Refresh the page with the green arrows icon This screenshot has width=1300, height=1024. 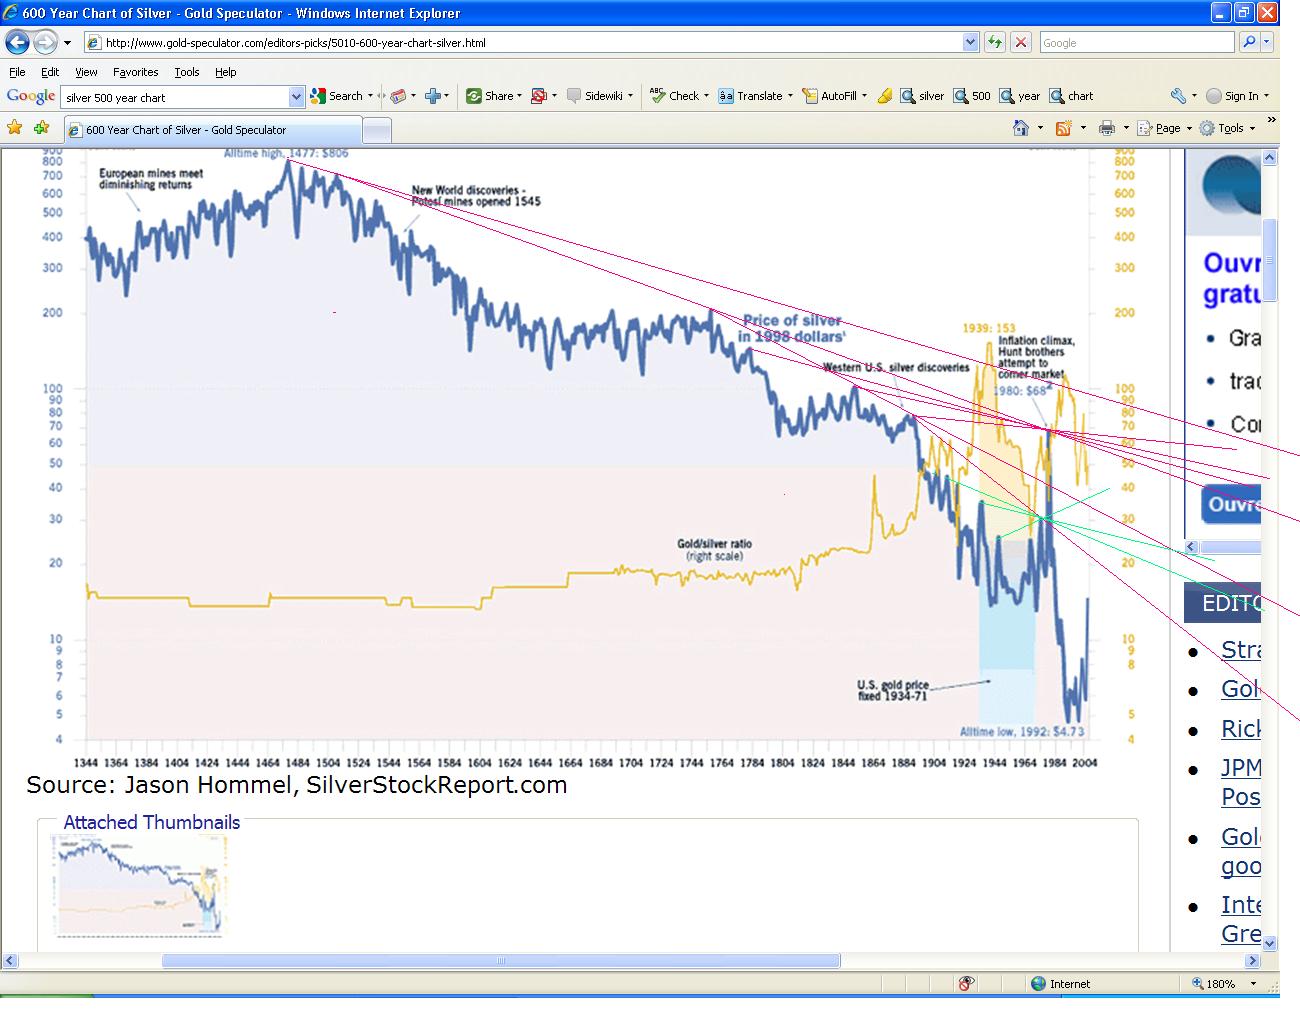[994, 42]
